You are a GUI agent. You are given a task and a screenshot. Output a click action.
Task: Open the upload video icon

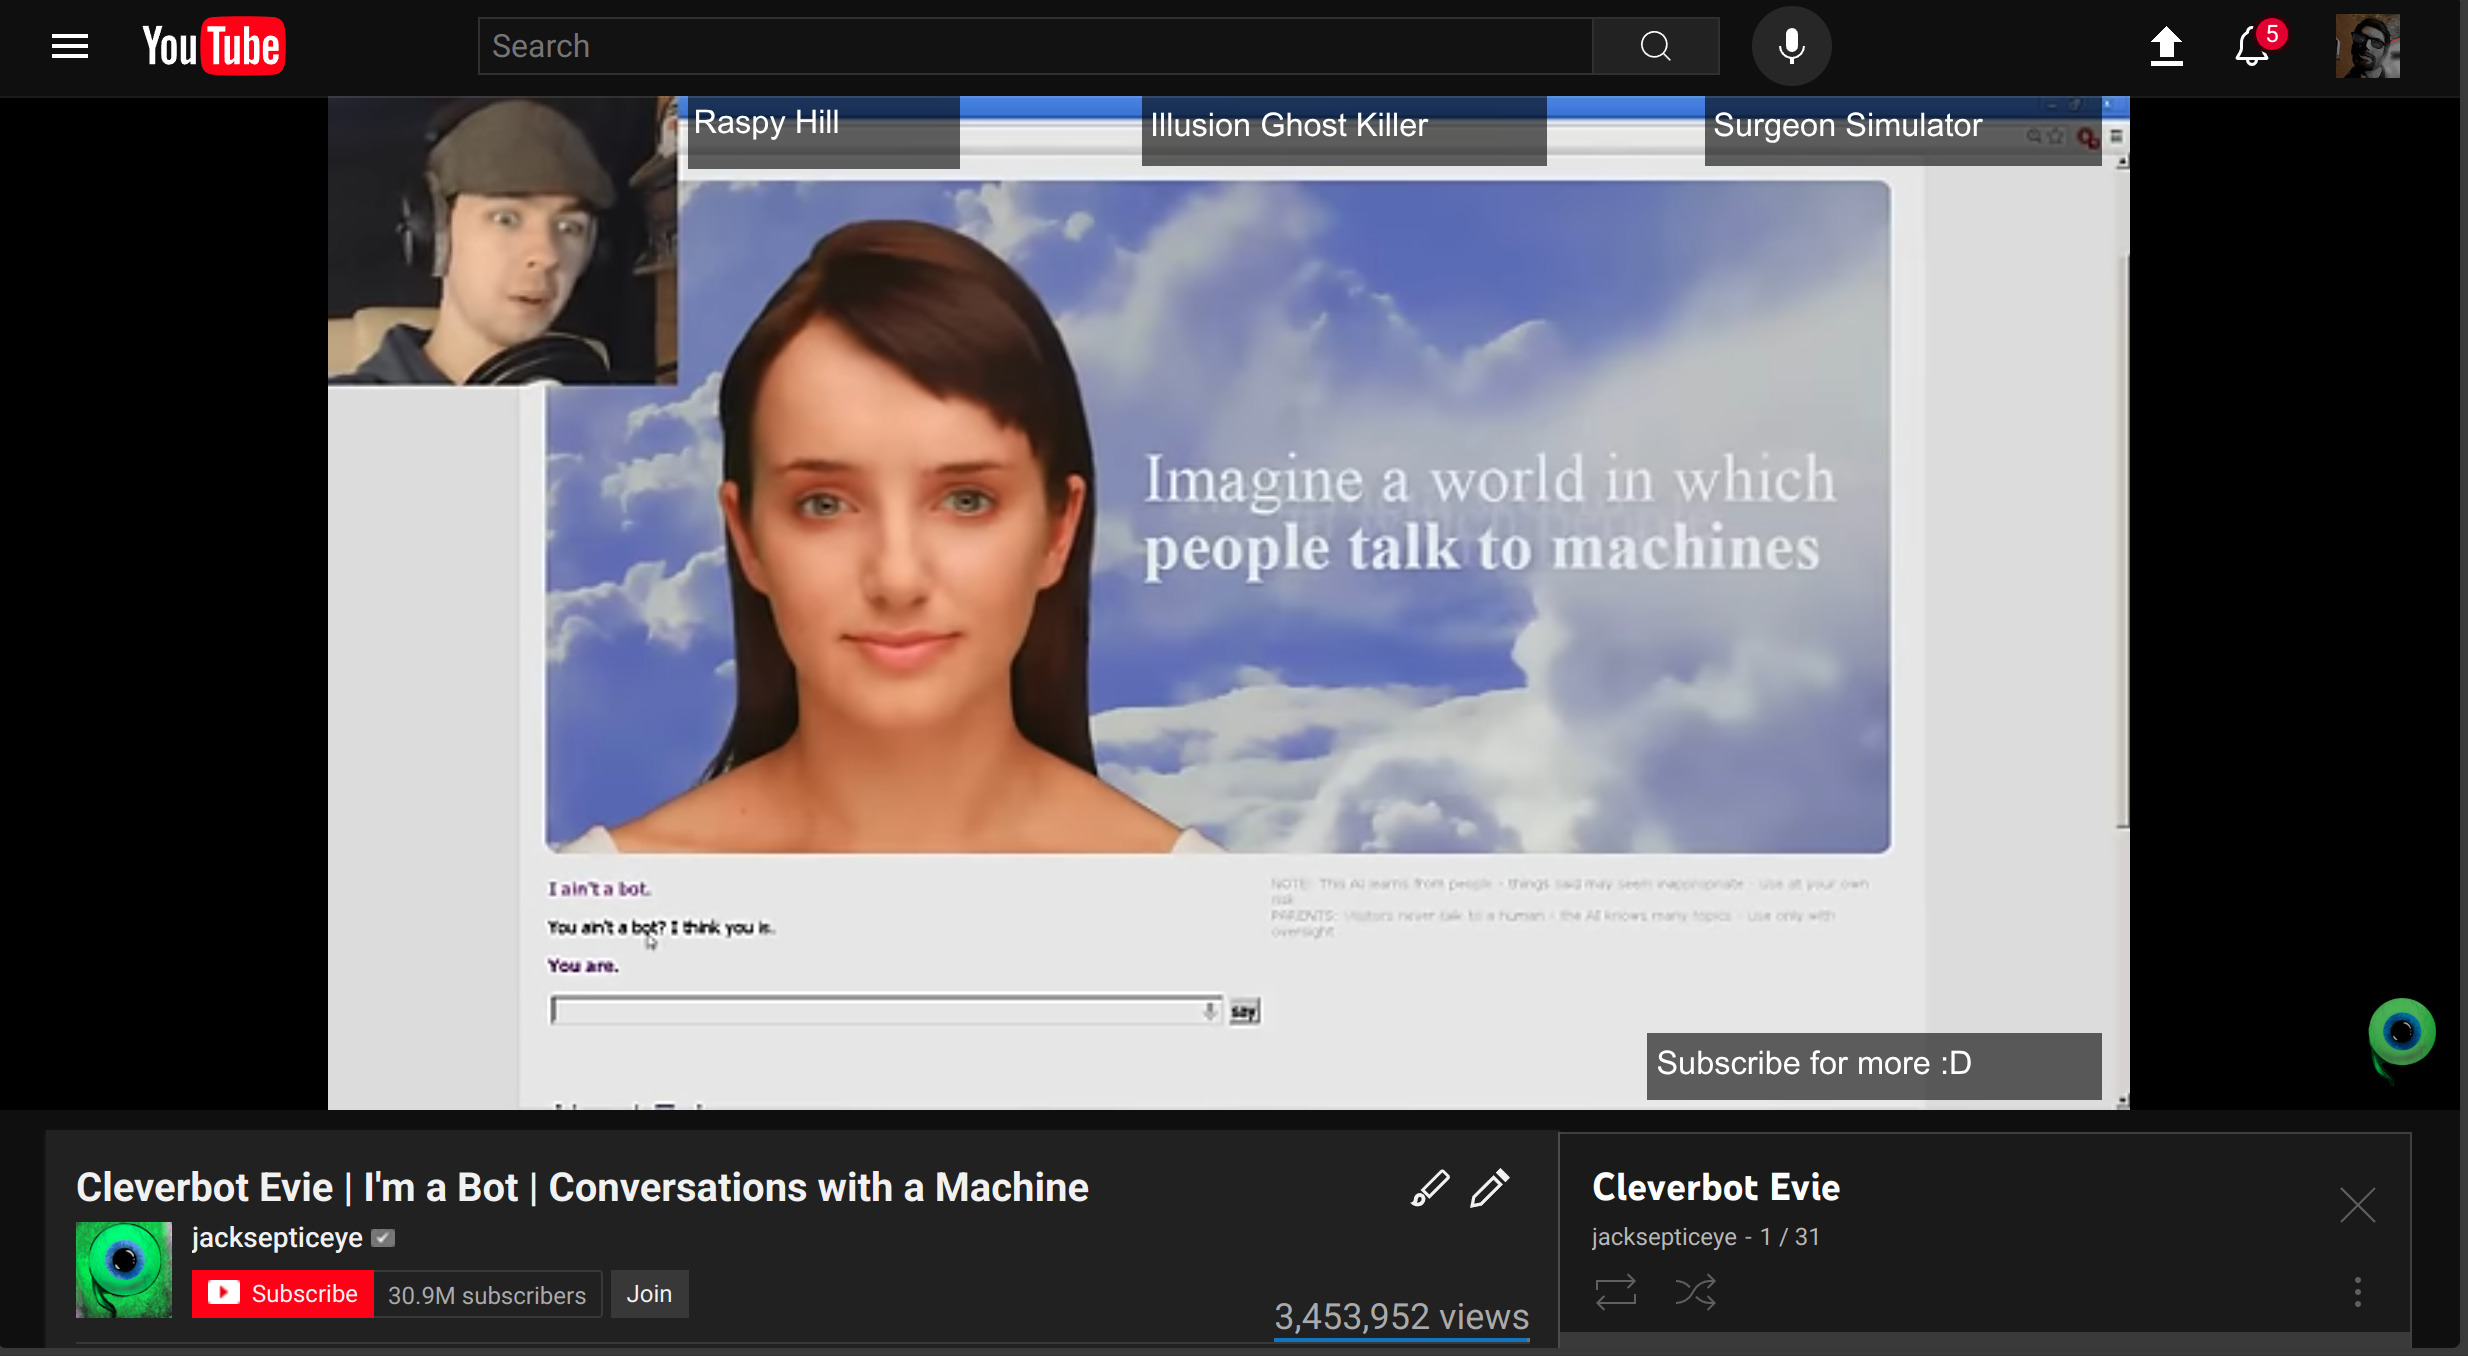click(x=2166, y=46)
